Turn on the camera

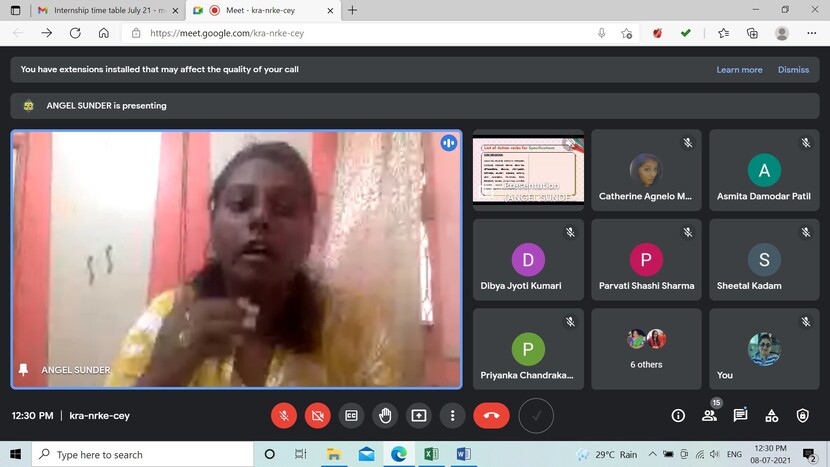pos(318,415)
